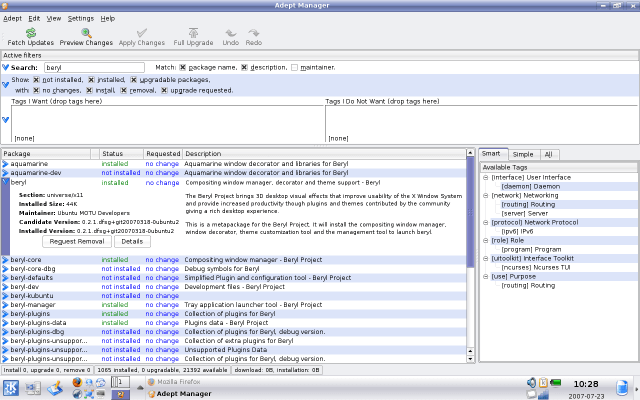This screenshot has height=400, width=640.
Task: Sort by the Status column header
Action: click(x=122, y=154)
